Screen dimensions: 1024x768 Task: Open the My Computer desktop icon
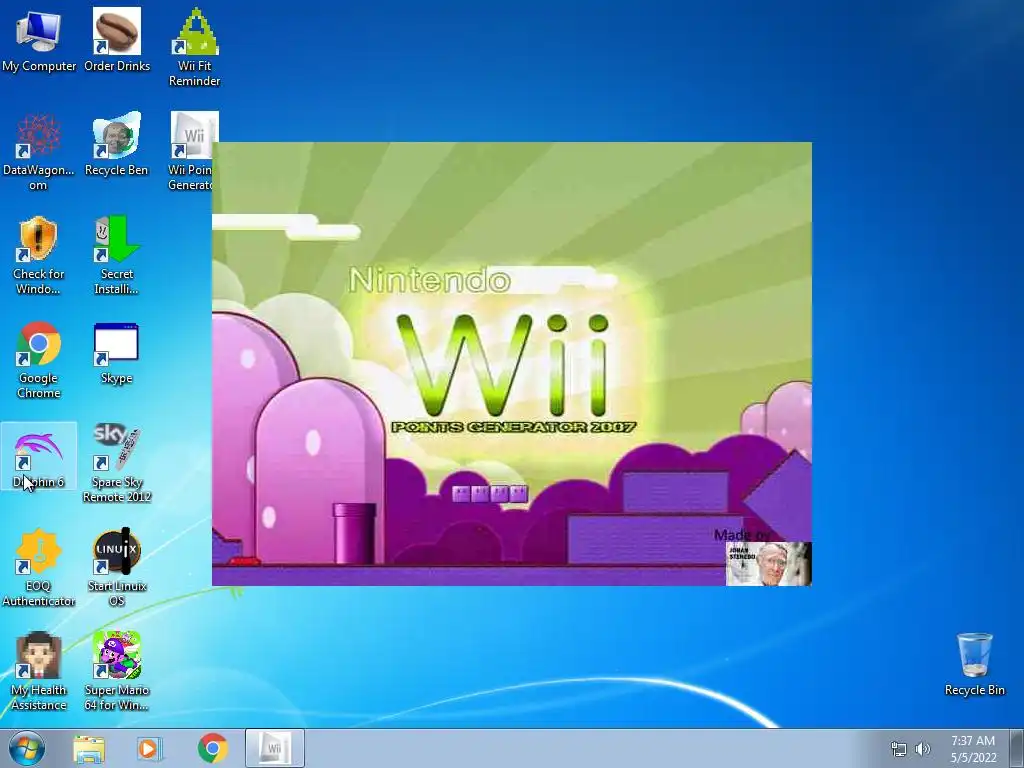(39, 40)
